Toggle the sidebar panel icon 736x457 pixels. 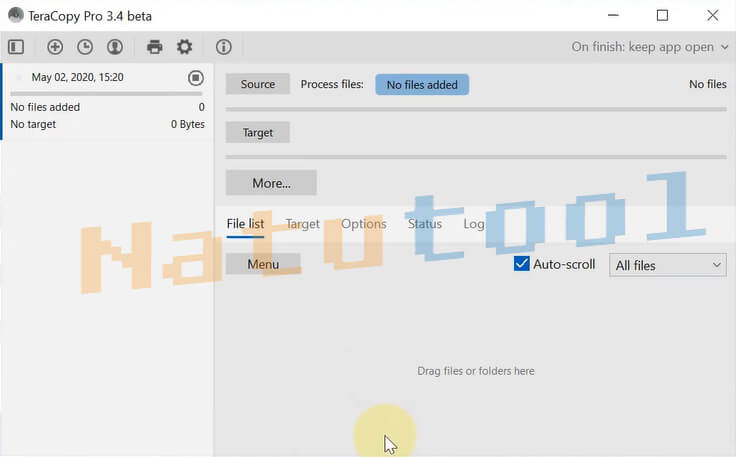pos(15,47)
